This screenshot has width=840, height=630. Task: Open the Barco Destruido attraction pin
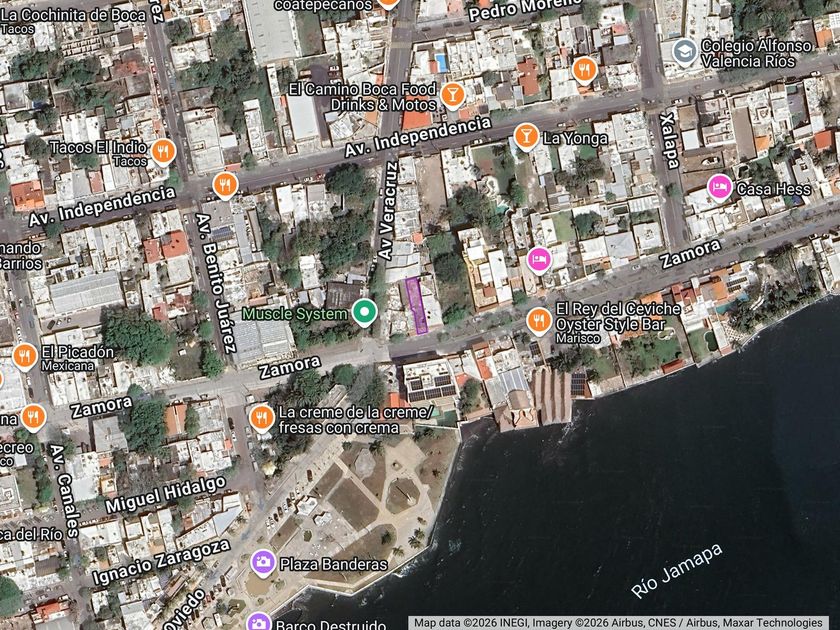click(259, 622)
